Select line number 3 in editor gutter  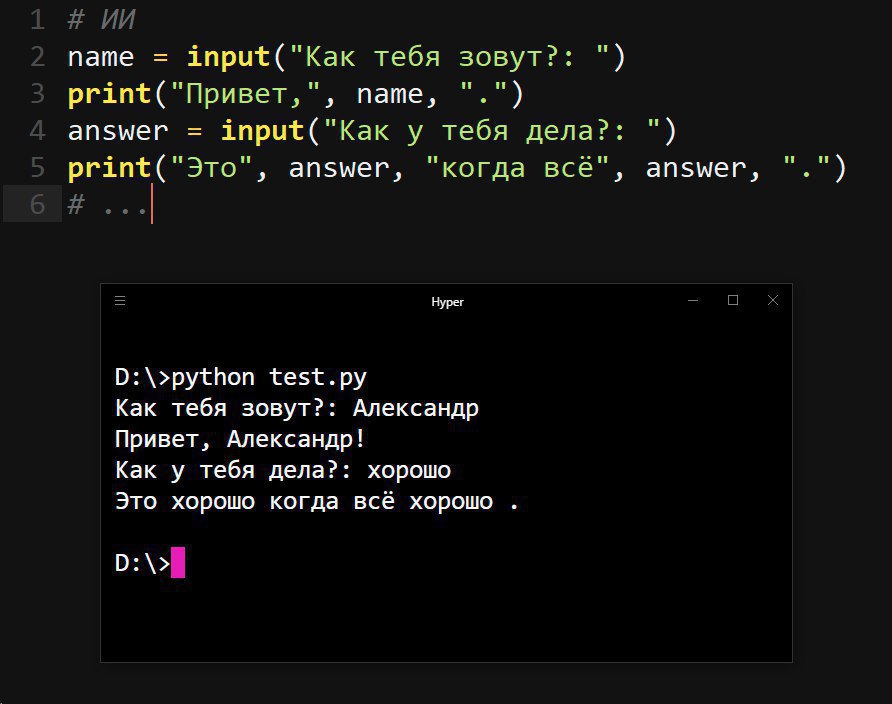tap(37, 94)
